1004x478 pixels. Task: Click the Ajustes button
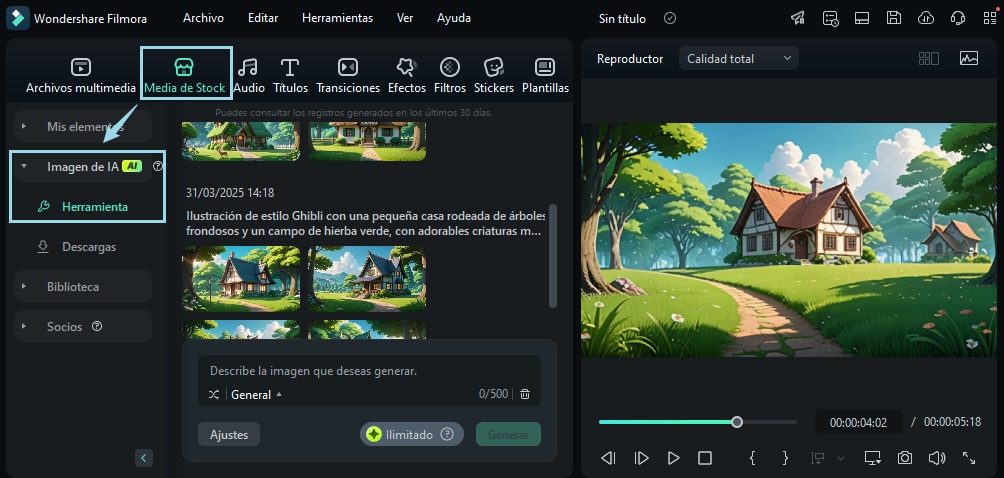pyautogui.click(x=229, y=434)
